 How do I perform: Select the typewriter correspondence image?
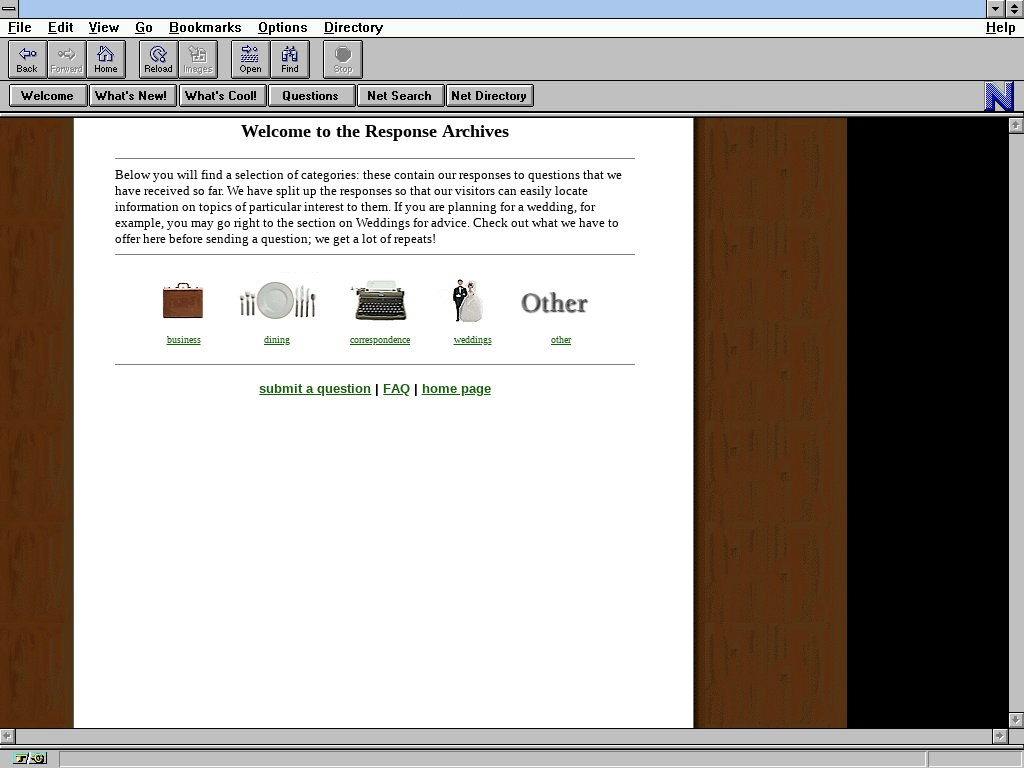click(x=379, y=301)
